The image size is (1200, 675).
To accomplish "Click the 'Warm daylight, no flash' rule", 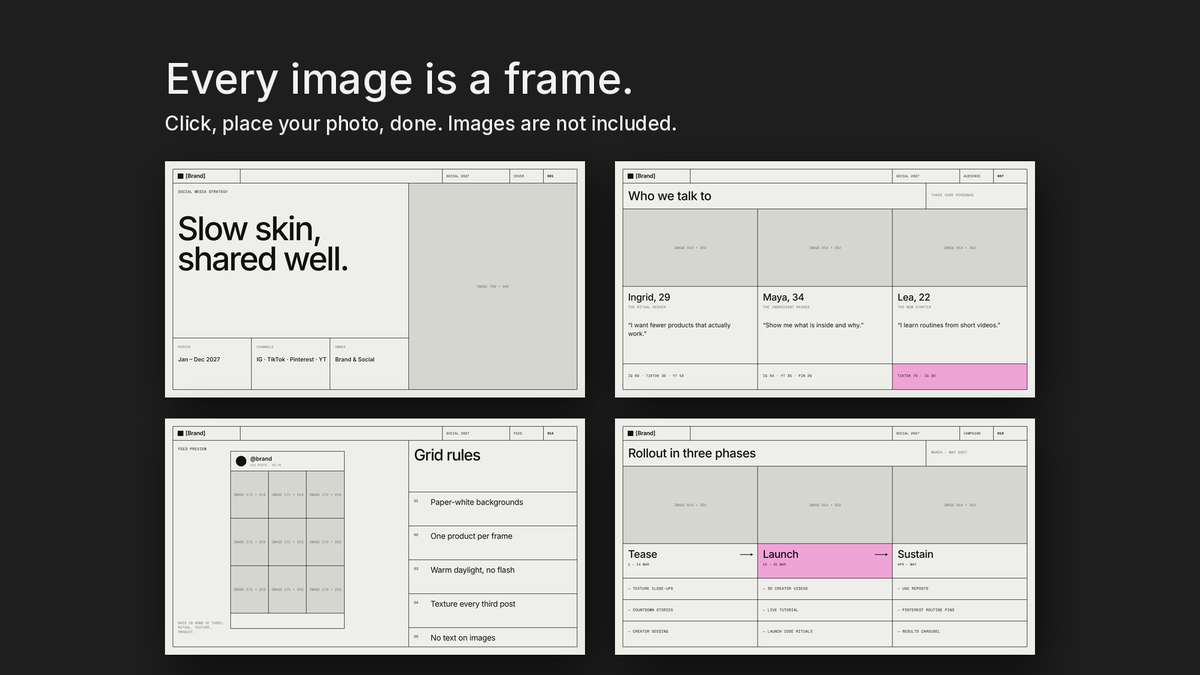I will 472,570.
